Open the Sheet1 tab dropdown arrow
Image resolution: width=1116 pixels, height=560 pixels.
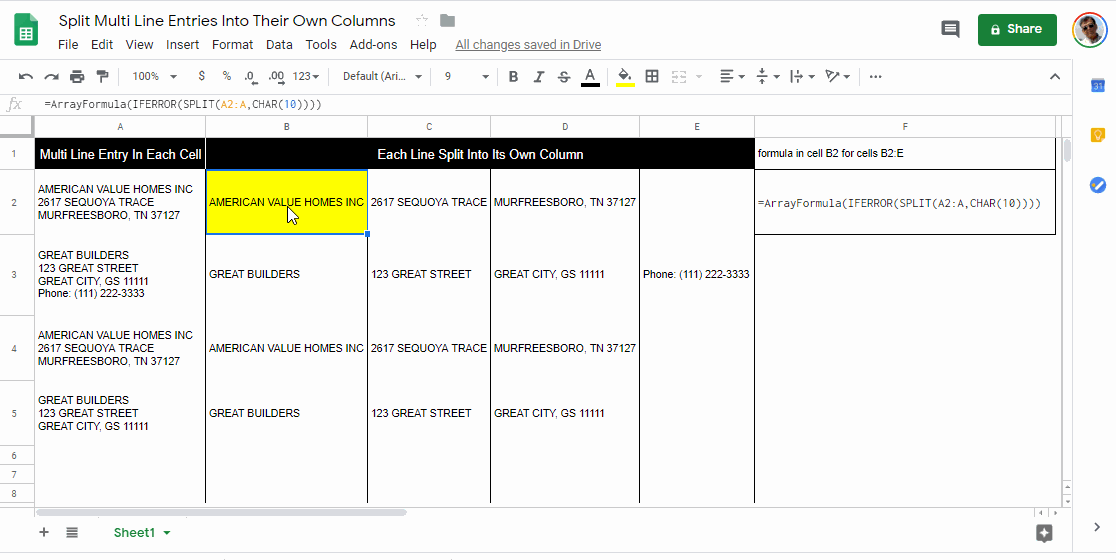click(x=167, y=533)
